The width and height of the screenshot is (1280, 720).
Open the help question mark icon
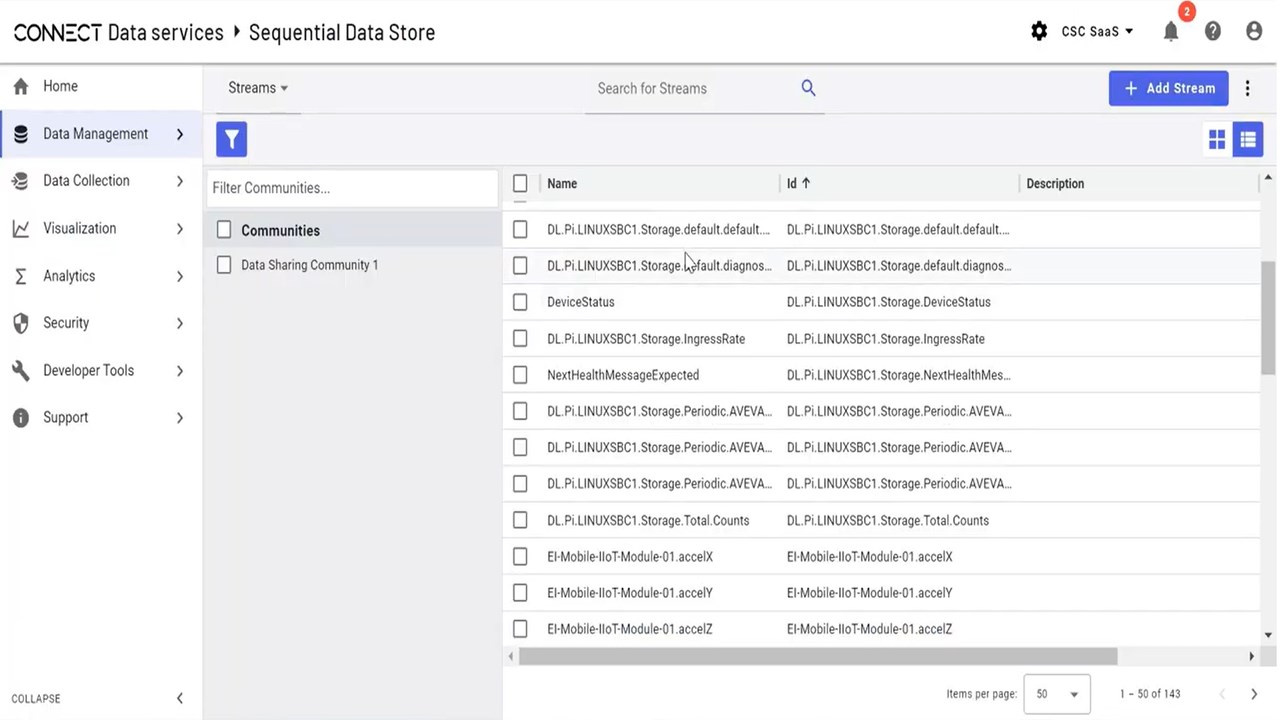[x=1213, y=32]
